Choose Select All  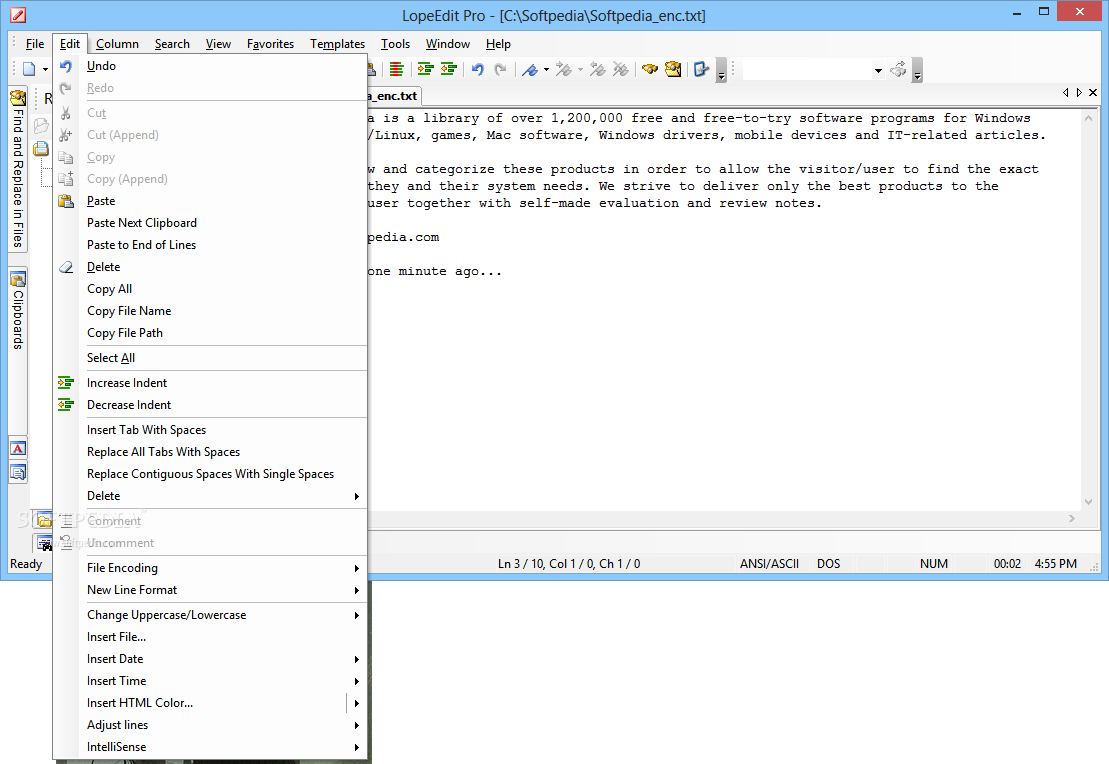[x=210, y=358]
